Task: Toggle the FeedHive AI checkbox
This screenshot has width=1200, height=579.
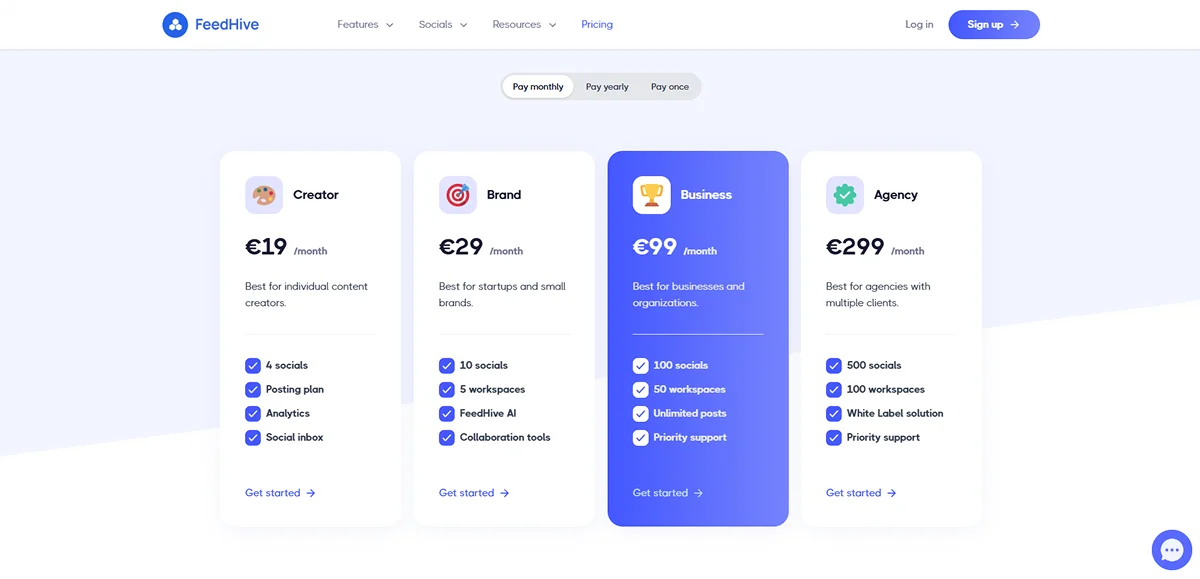Action: point(446,413)
